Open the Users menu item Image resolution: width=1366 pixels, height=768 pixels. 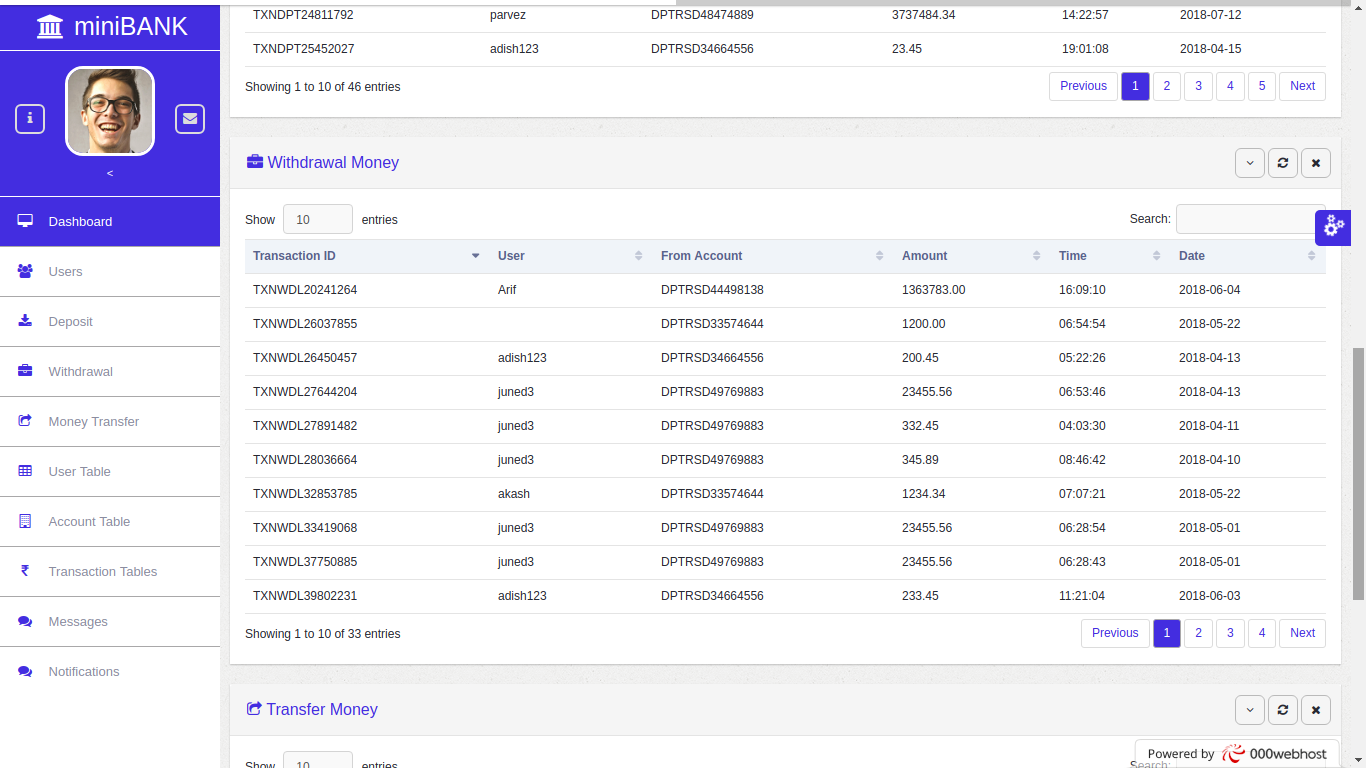coord(110,271)
